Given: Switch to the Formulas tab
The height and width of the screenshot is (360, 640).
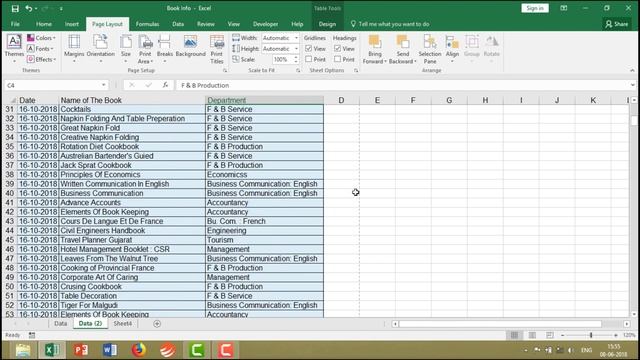Looking at the screenshot, I should point(147,24).
